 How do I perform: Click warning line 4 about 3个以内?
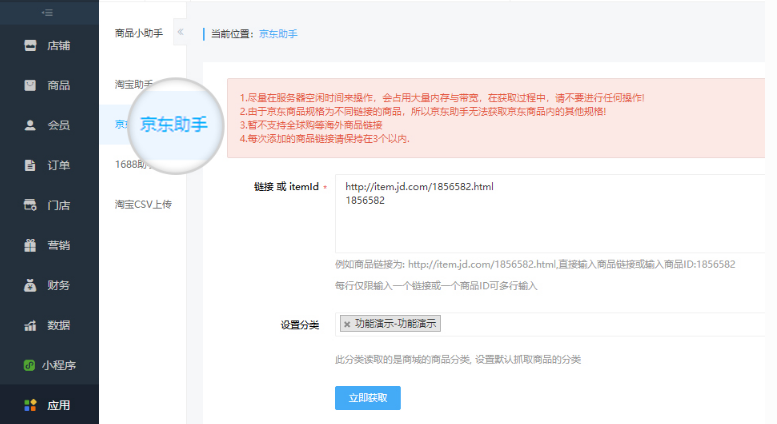coord(325,139)
